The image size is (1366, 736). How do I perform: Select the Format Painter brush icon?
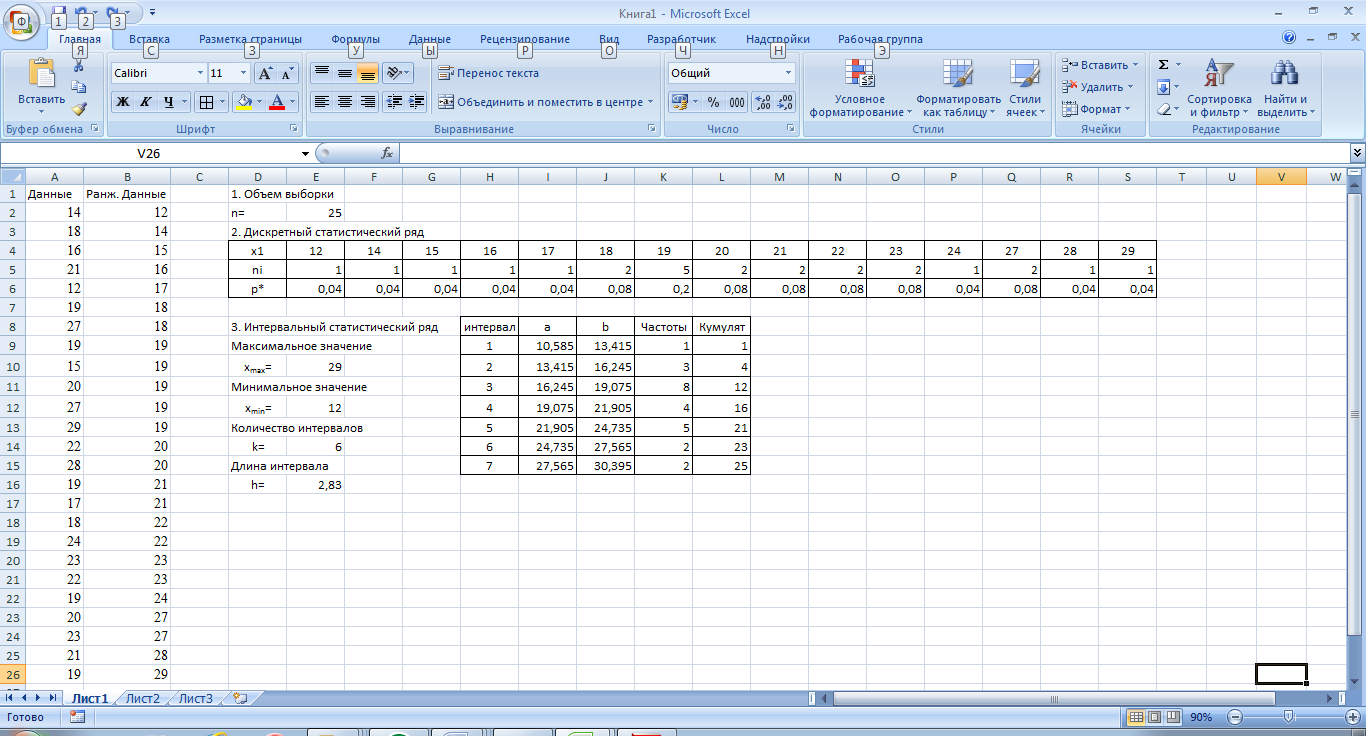point(80,109)
